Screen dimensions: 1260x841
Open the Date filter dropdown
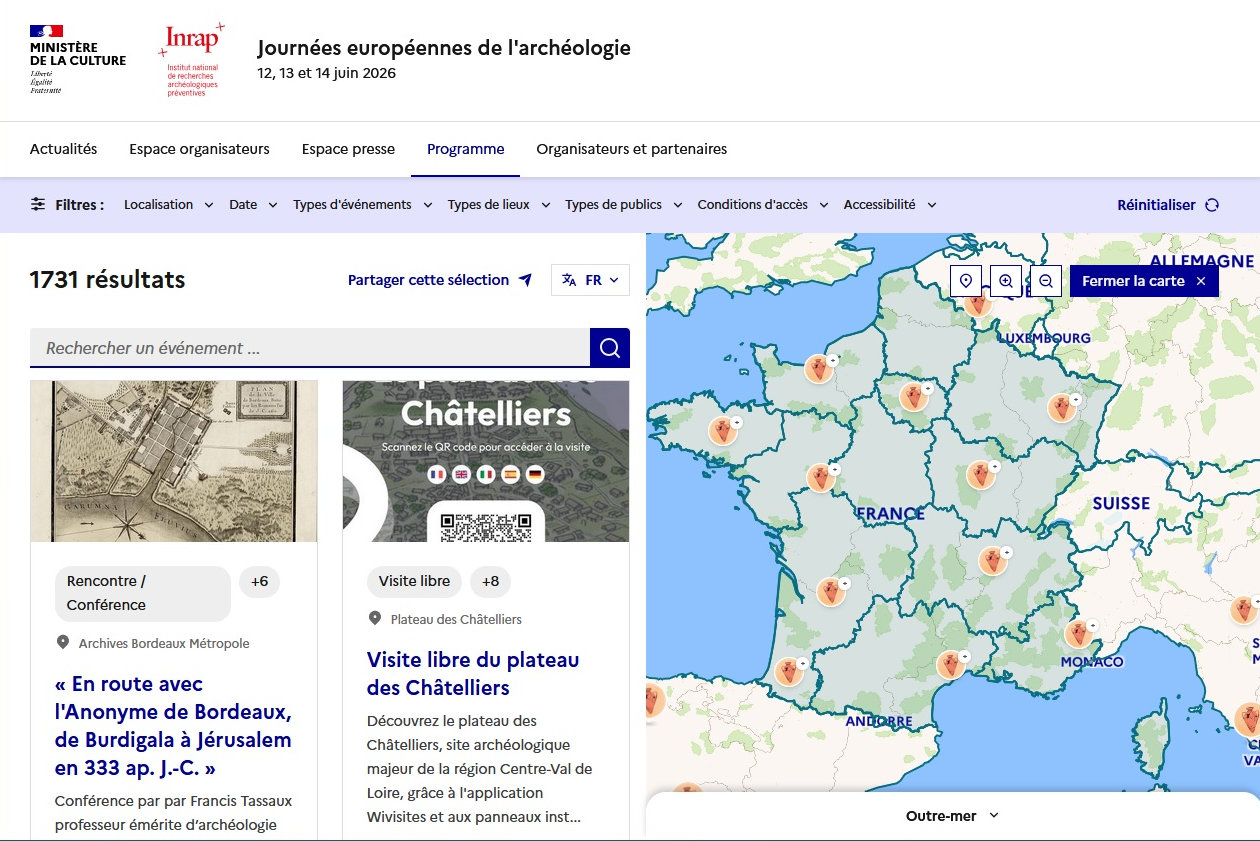[x=254, y=205]
